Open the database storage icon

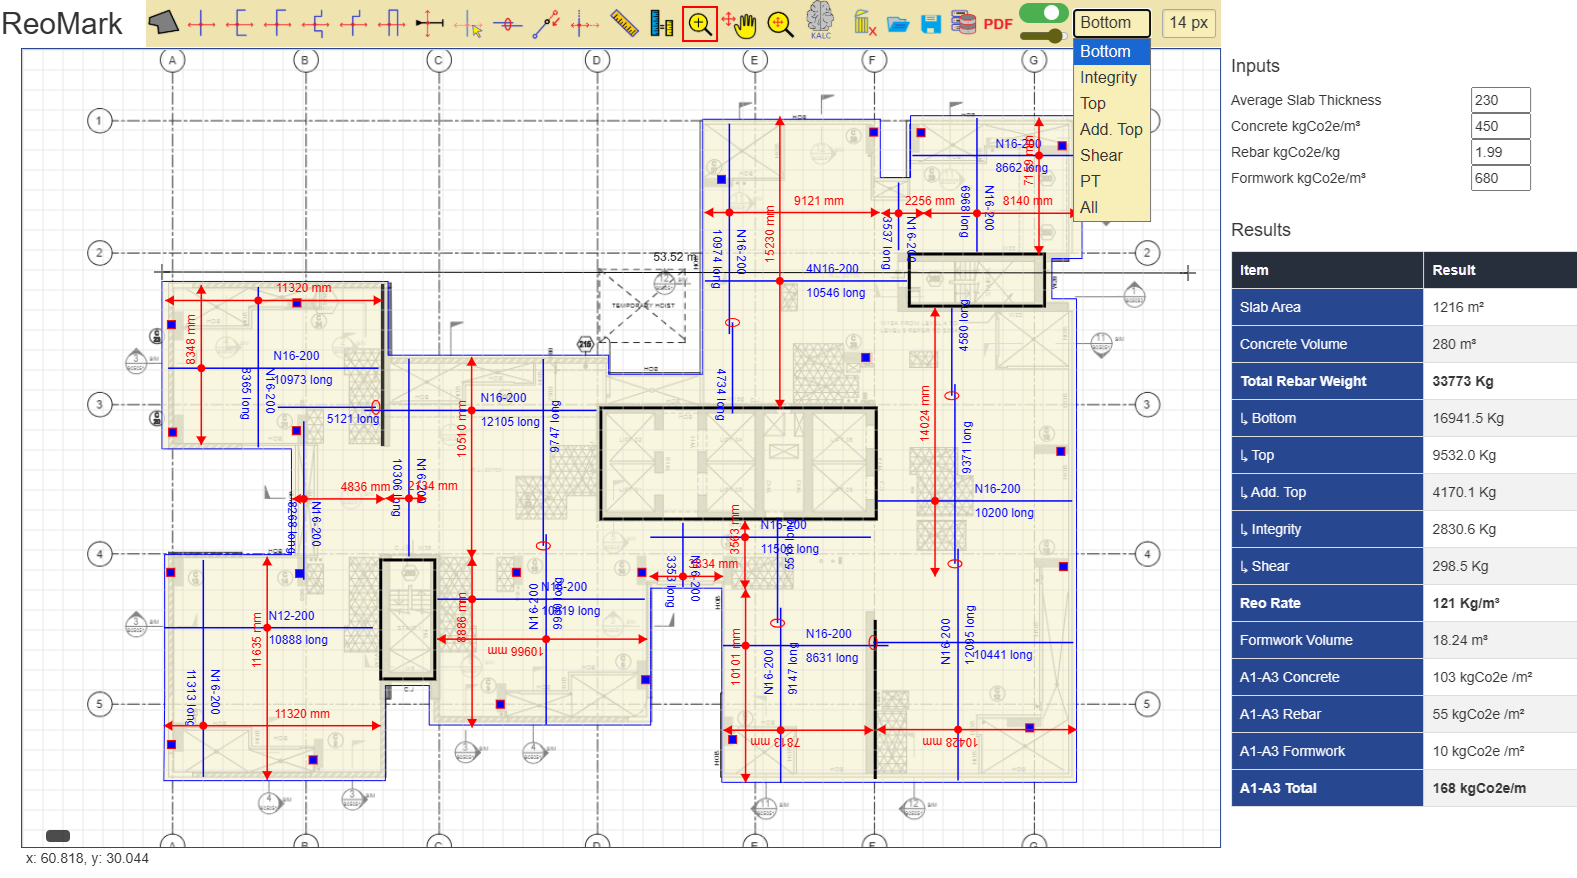tap(963, 22)
